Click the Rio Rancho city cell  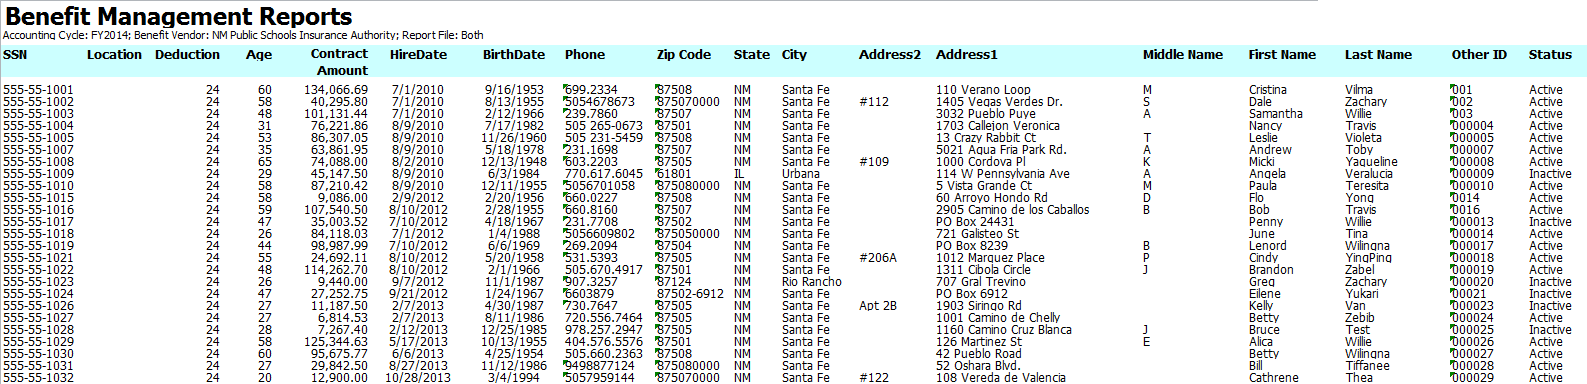pyautogui.click(x=812, y=282)
